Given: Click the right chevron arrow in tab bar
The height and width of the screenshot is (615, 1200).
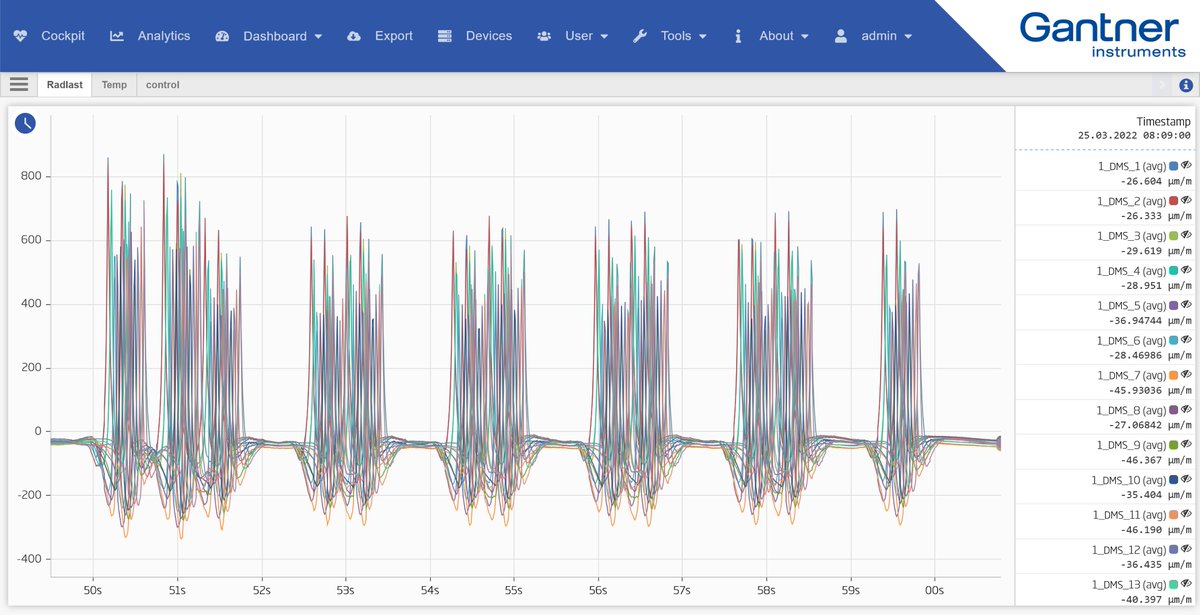Looking at the screenshot, I should click(1162, 85).
